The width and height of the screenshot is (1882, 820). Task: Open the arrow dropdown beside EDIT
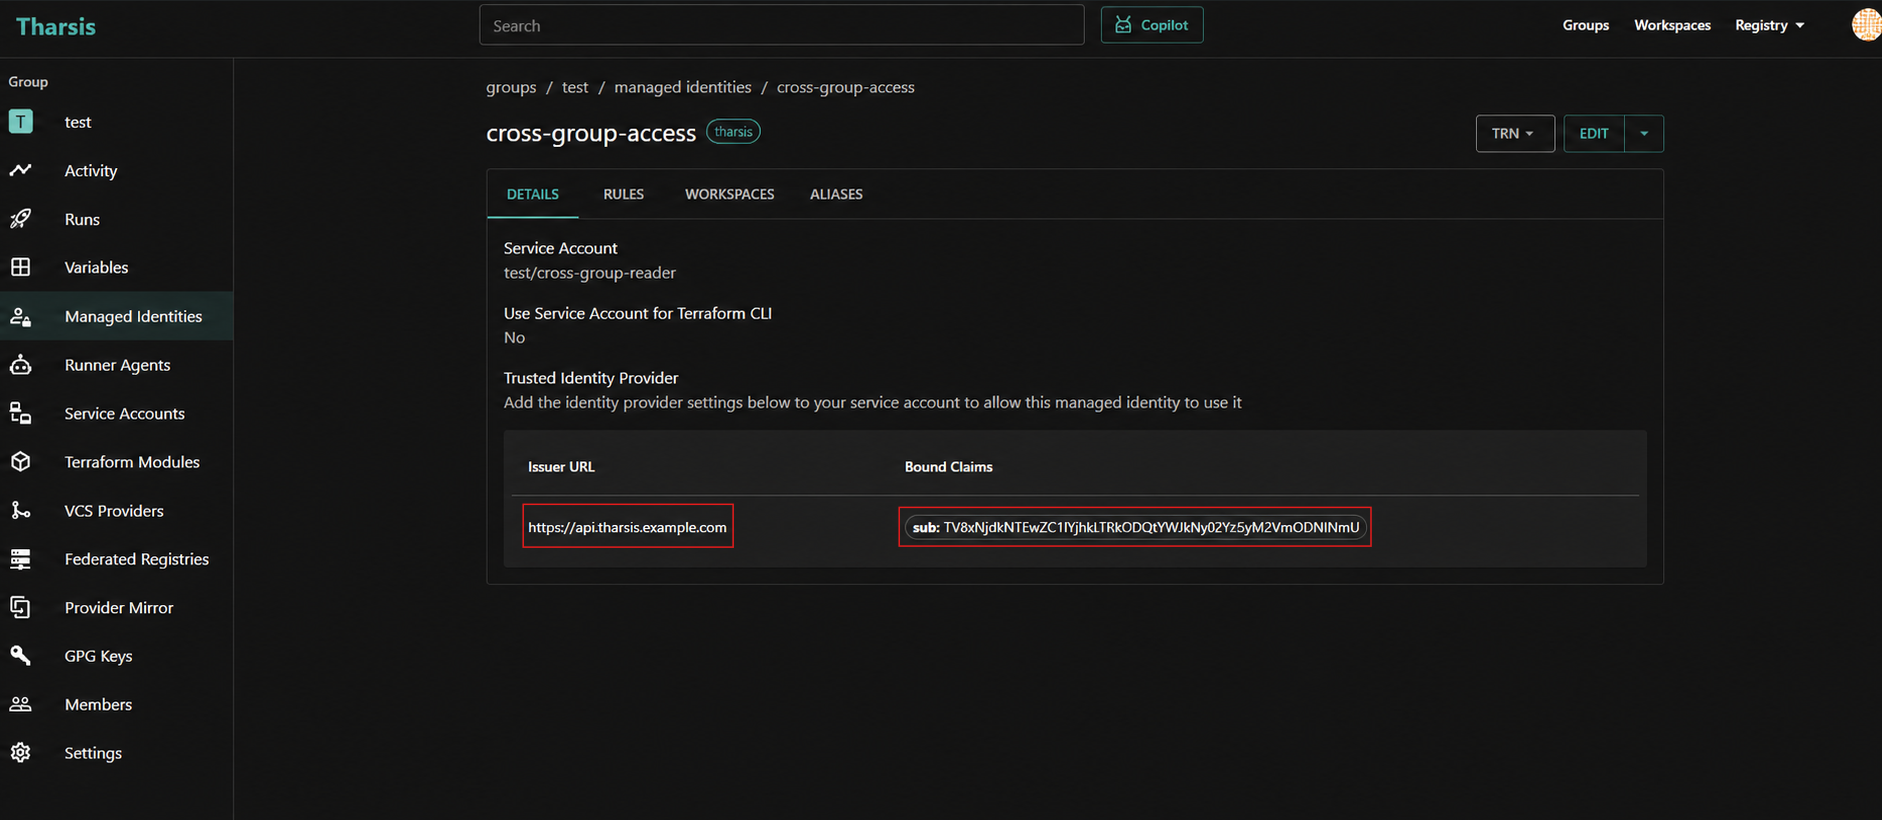(x=1644, y=133)
